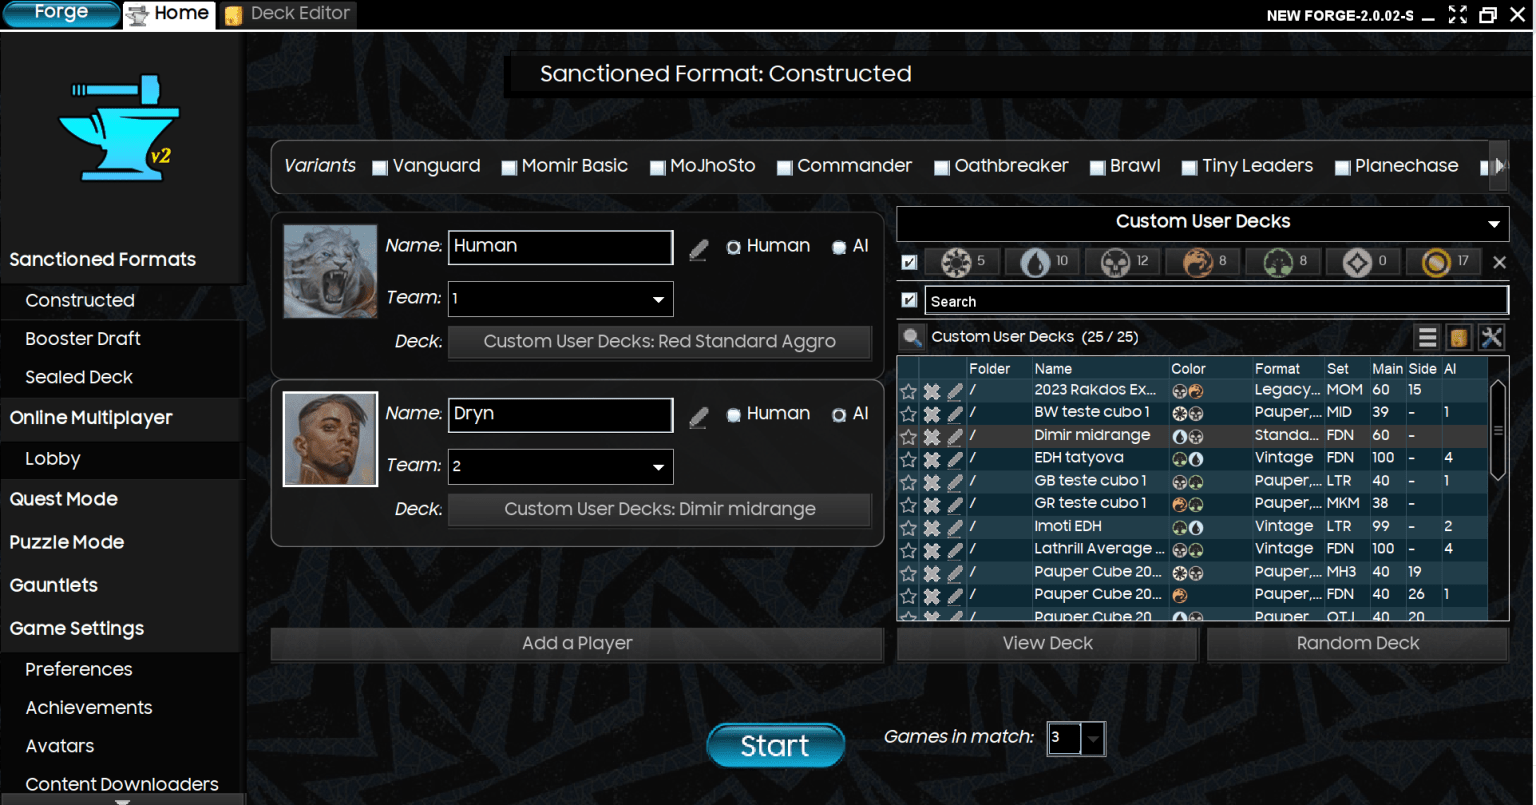Enable the Commander variant checkbox
Viewport: 1536px width, 805px height.
[785, 167]
